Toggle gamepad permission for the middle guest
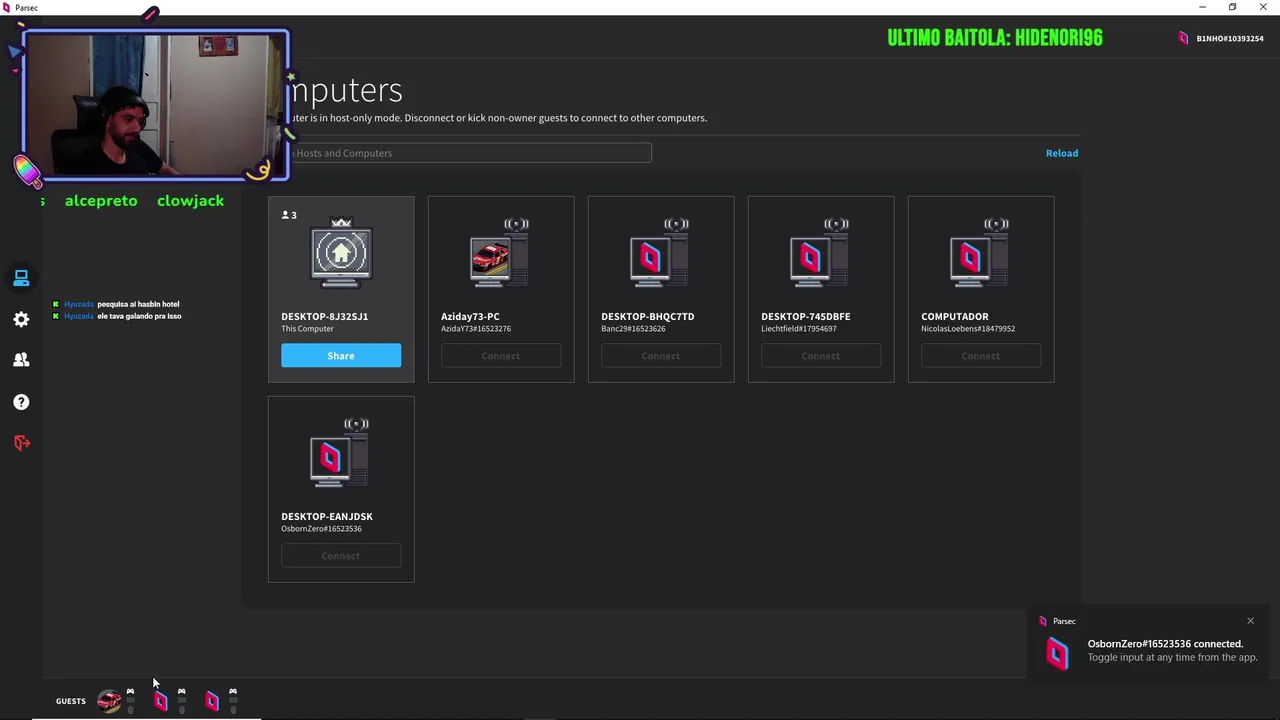This screenshot has height=720, width=1280. (x=181, y=691)
